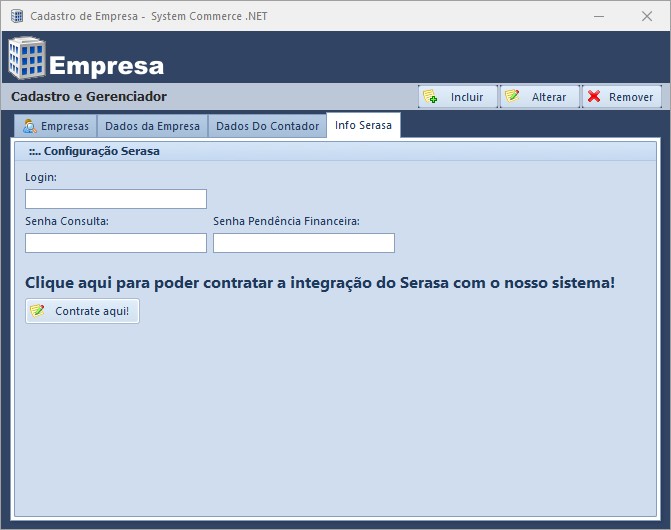Click the Incluir button

tap(458, 97)
